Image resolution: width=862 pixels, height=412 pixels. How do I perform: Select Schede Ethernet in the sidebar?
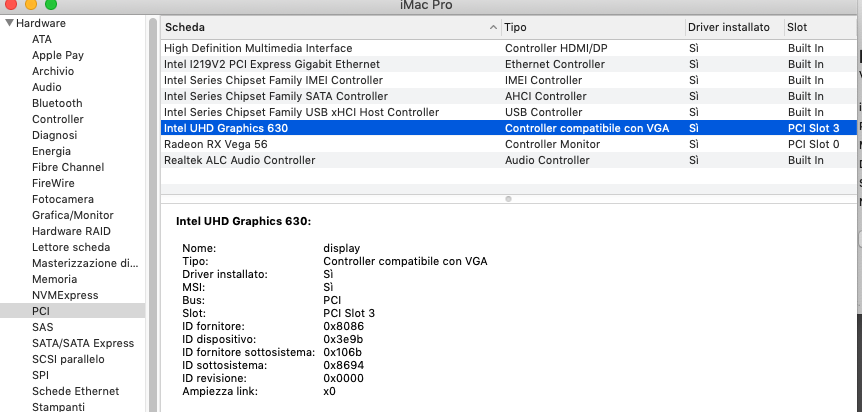click(x=75, y=390)
